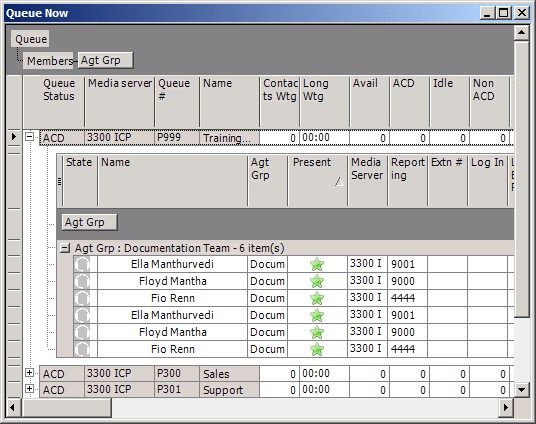Collapse the Training queue P999 row
Screen dimensions: 536x424
point(30,137)
